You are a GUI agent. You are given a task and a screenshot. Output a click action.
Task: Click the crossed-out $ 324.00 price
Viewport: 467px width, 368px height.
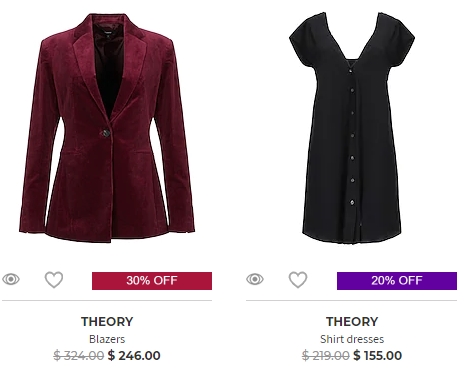(79, 356)
